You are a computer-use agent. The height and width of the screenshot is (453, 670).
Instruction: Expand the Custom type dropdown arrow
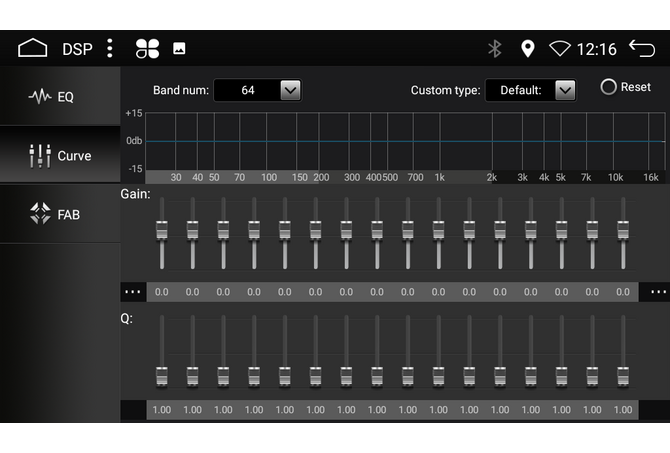[x=565, y=90]
